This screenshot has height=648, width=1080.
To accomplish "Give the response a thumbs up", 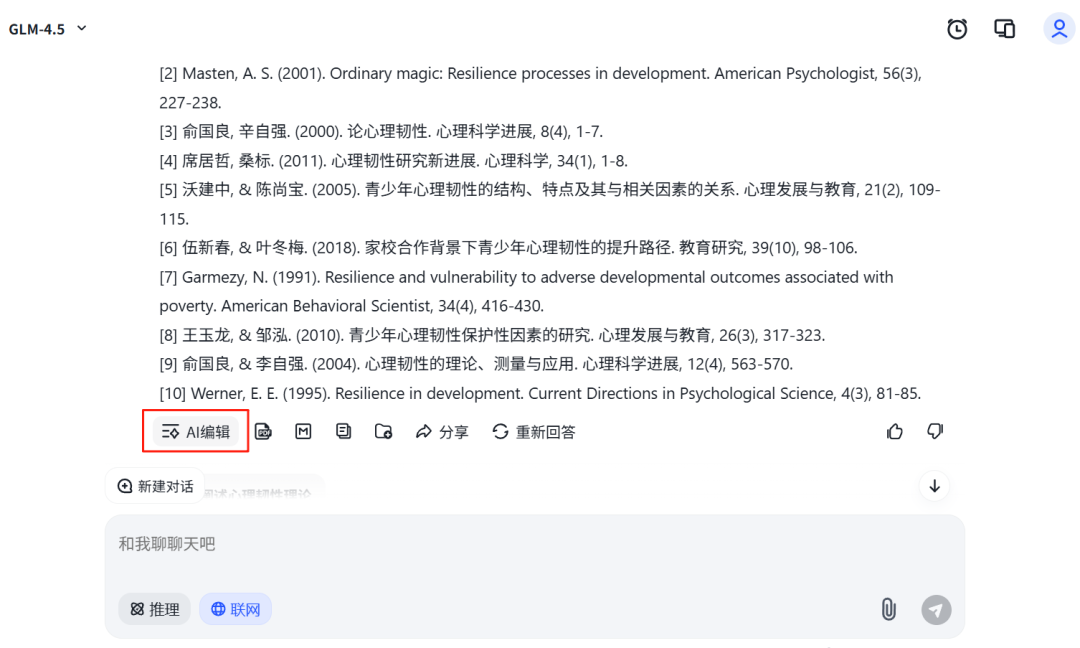I will (895, 431).
